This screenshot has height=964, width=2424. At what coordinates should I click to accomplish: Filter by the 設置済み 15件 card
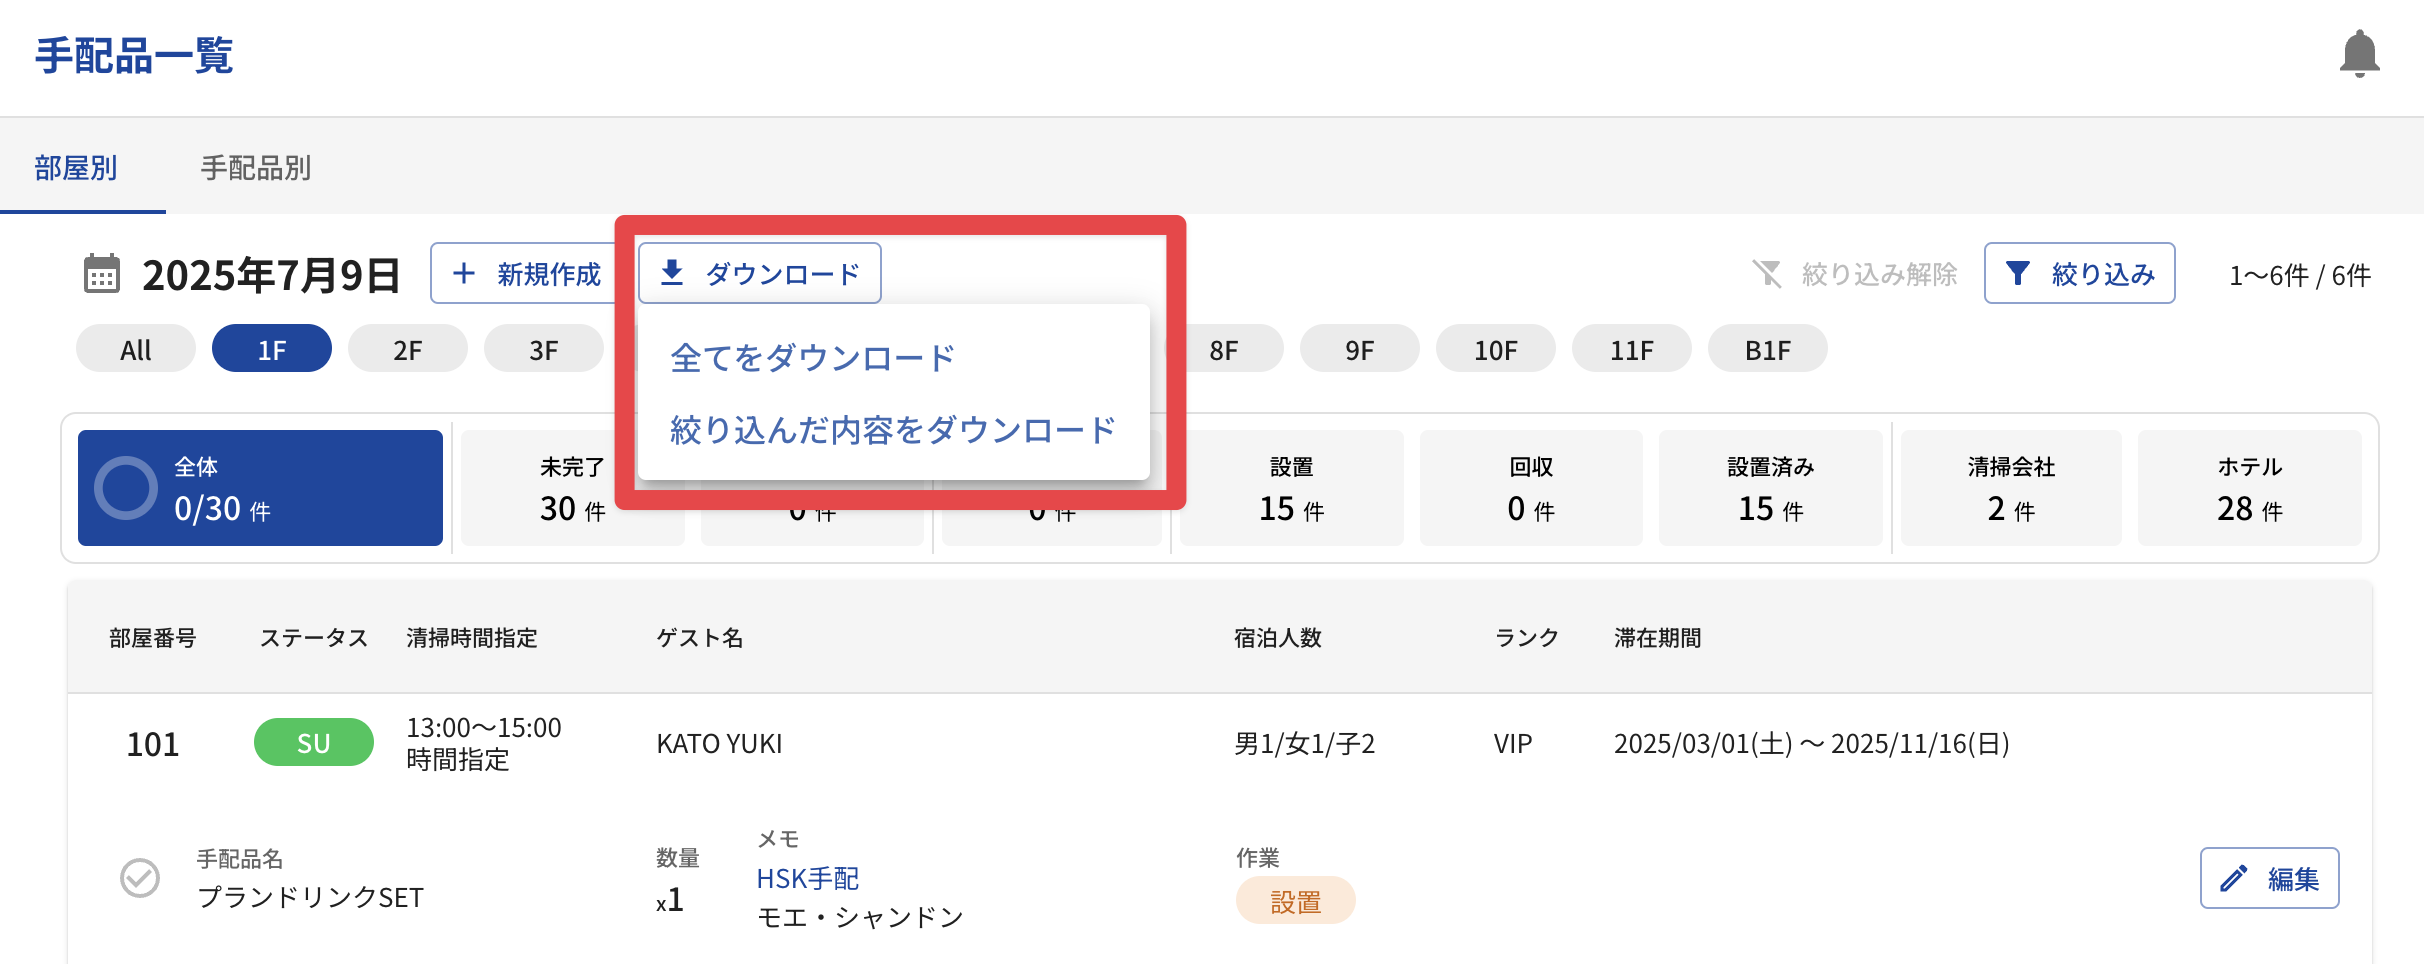1770,488
